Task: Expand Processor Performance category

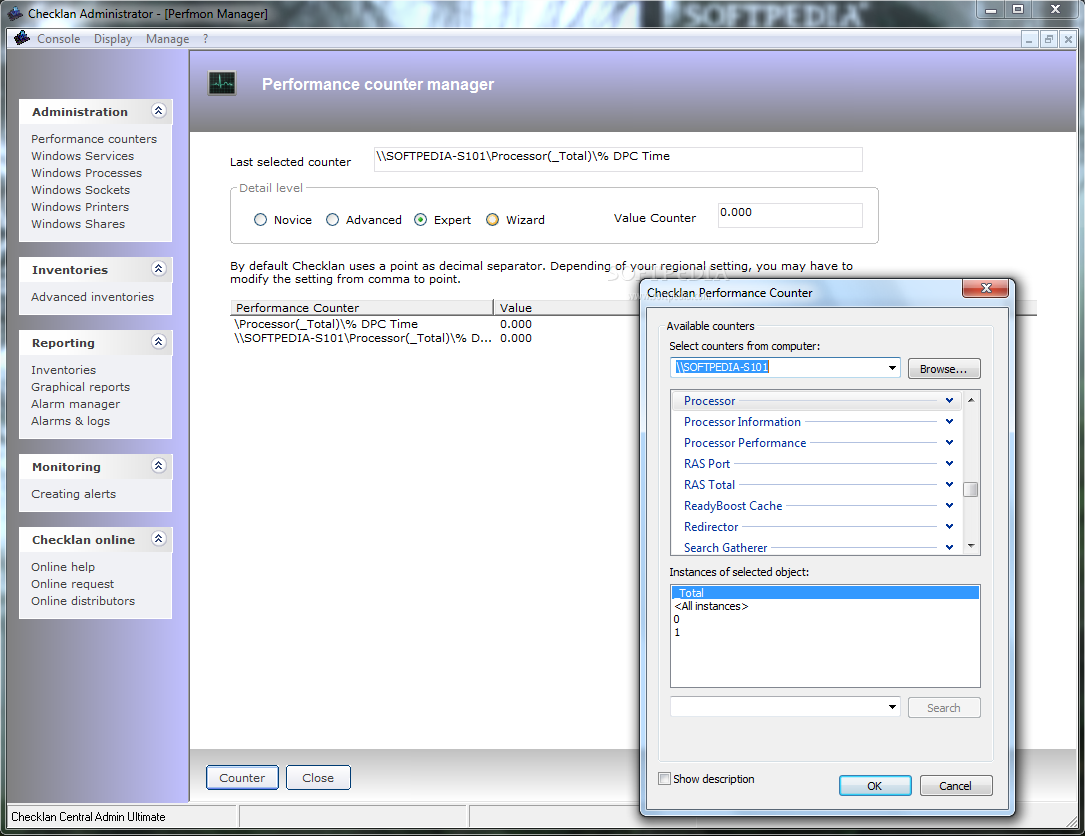Action: point(949,442)
